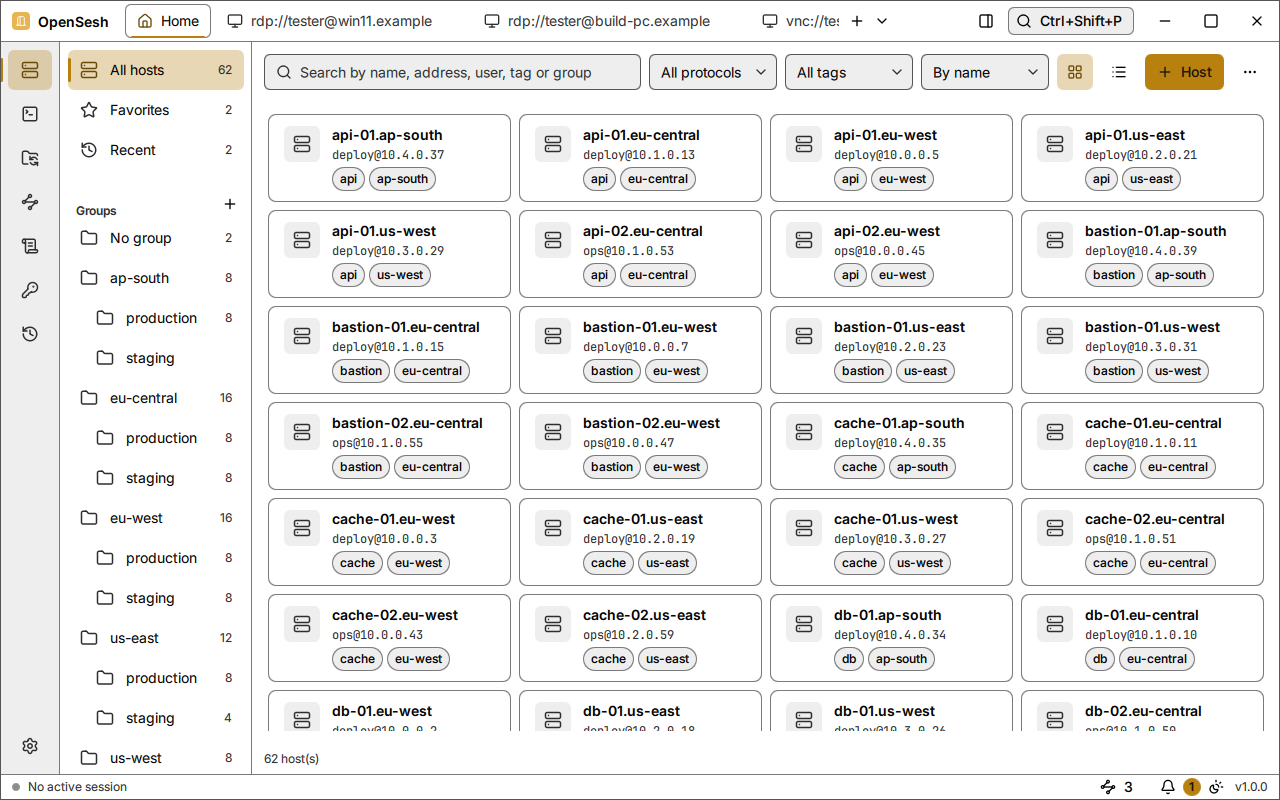This screenshot has height=800, width=1280.
Task: Click the split panel icon in the title bar
Action: click(986, 21)
